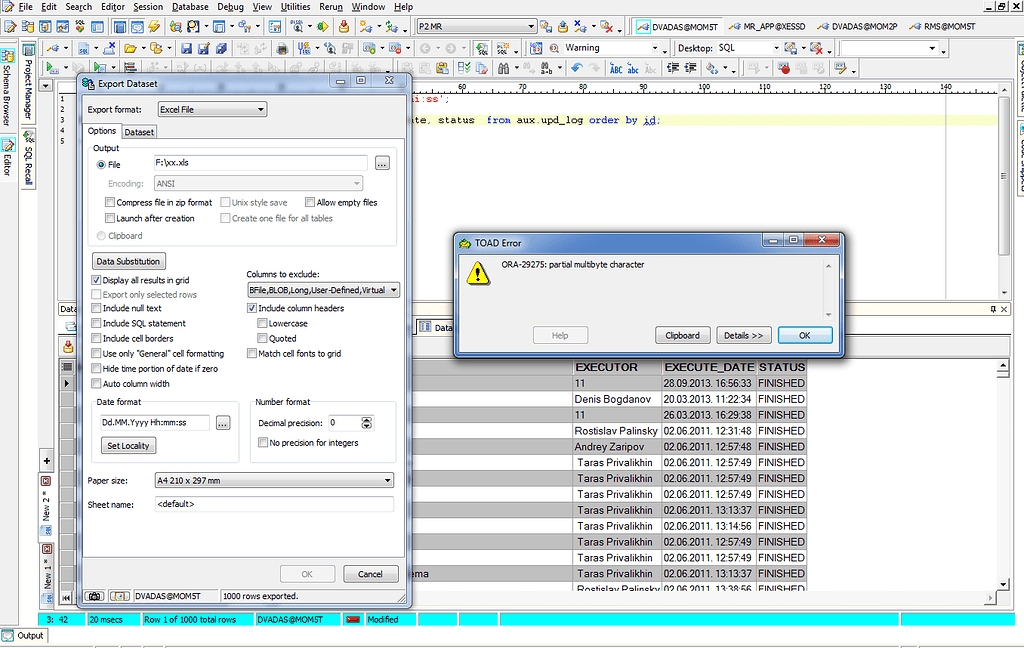1024x648 pixels.
Task: Click the export File path field showing F:\xx.xls
Action: [x=260, y=164]
